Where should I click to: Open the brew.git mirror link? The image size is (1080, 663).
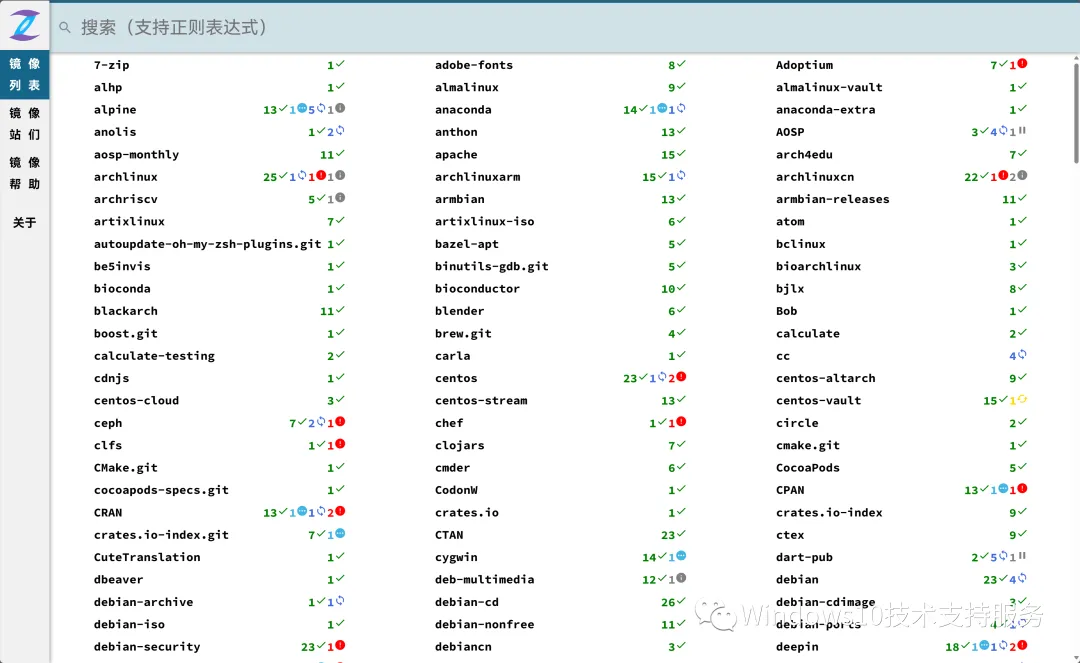[463, 333]
